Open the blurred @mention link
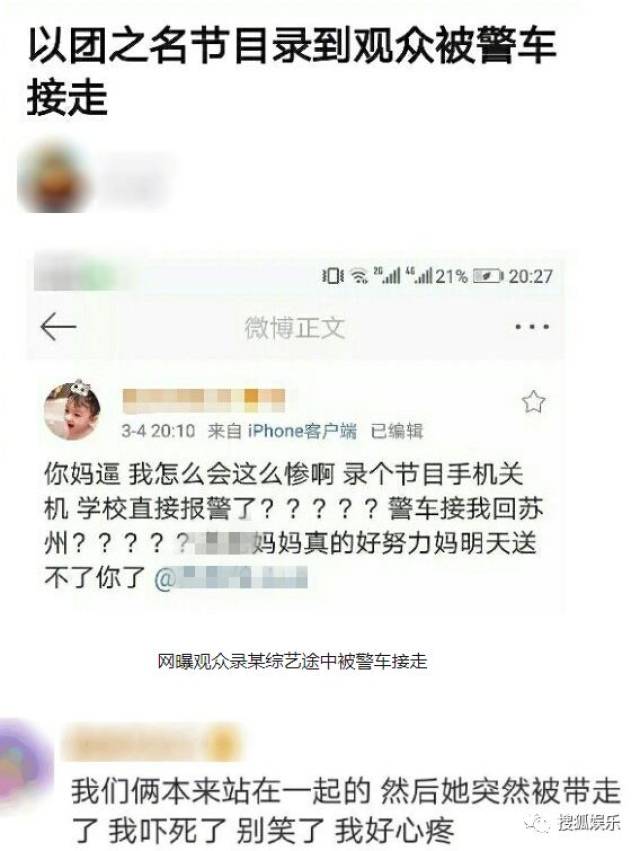The height and width of the screenshot is (851, 640). click(x=231, y=578)
